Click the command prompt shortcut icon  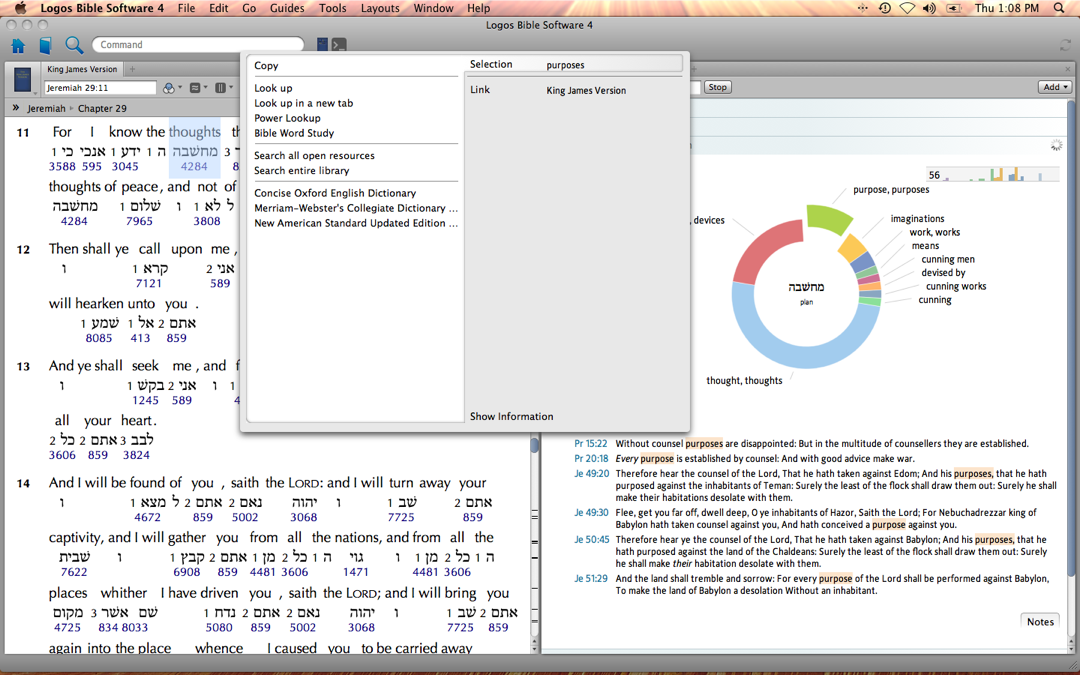click(339, 45)
